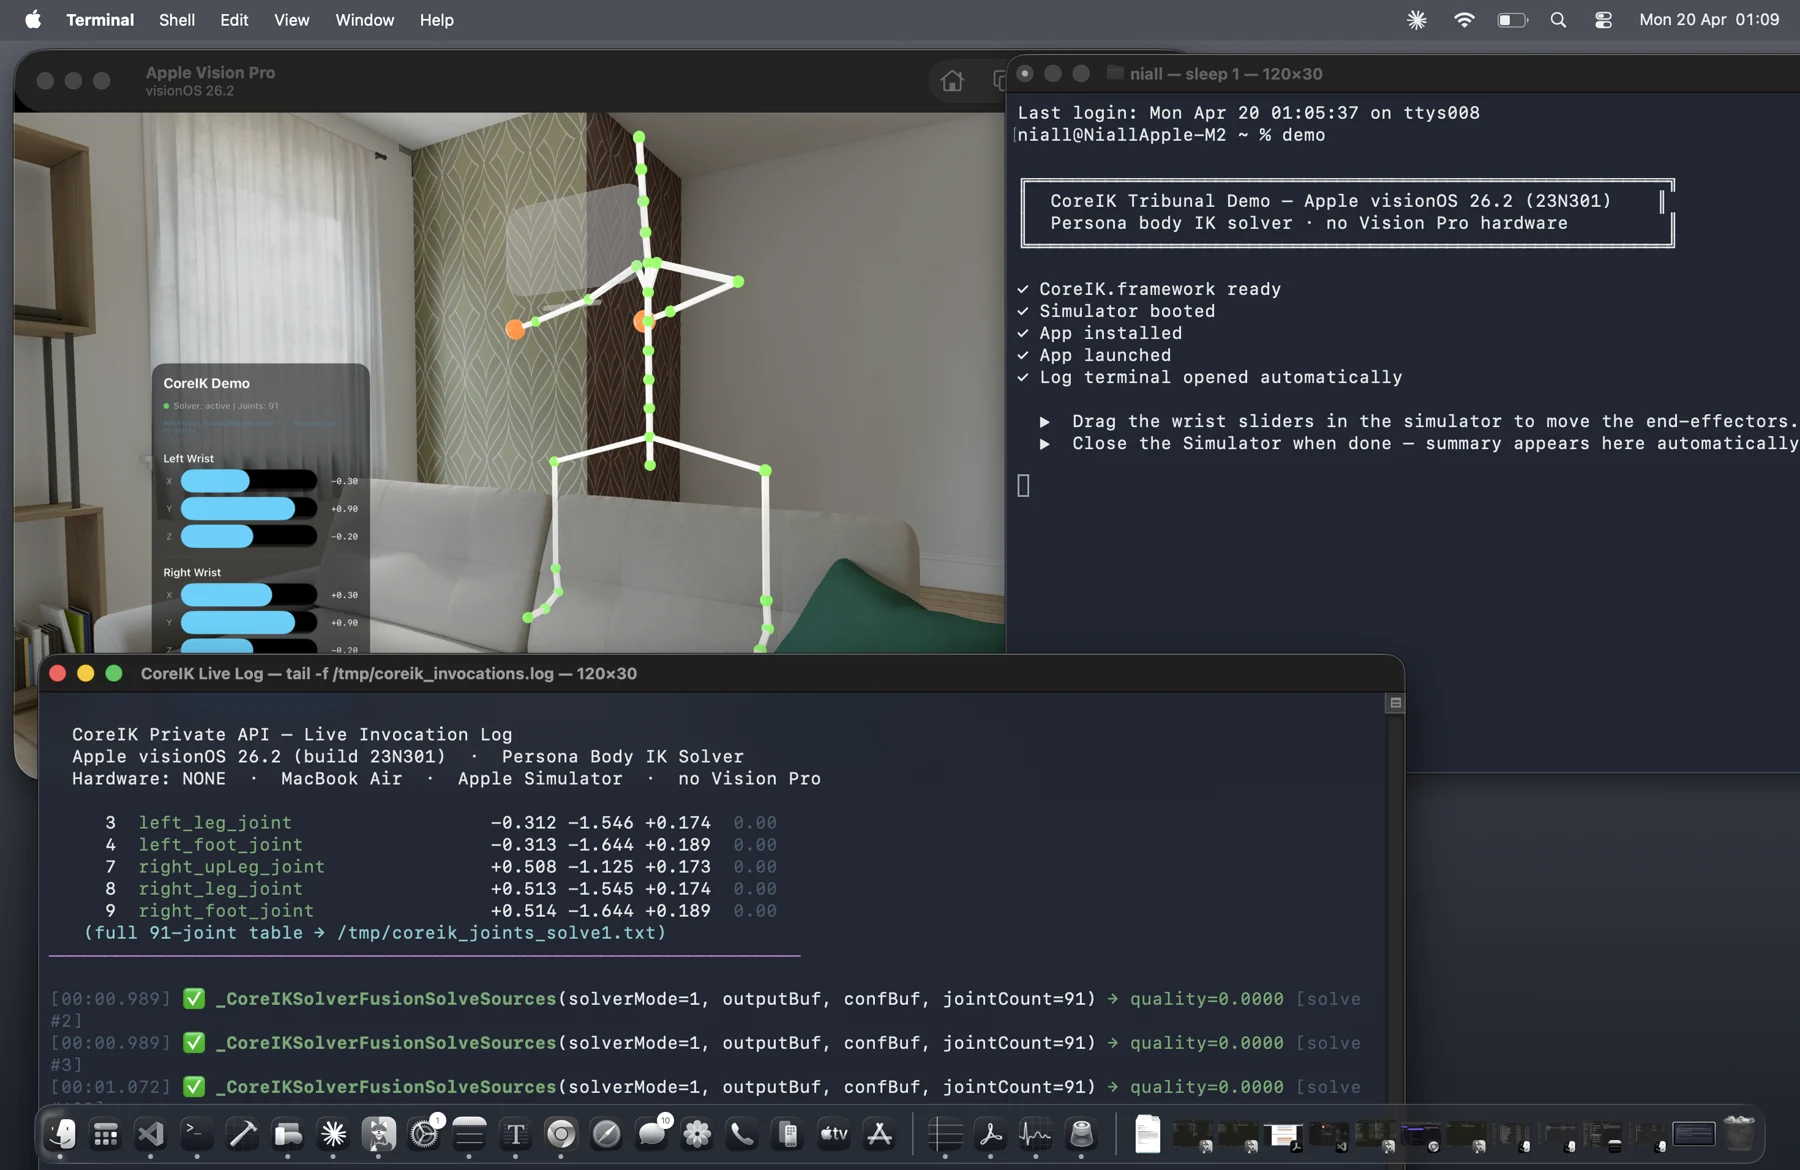The height and width of the screenshot is (1170, 1800).
Task: Click the scroll-to-top icon in CoreIK Live Log
Action: point(1395,703)
